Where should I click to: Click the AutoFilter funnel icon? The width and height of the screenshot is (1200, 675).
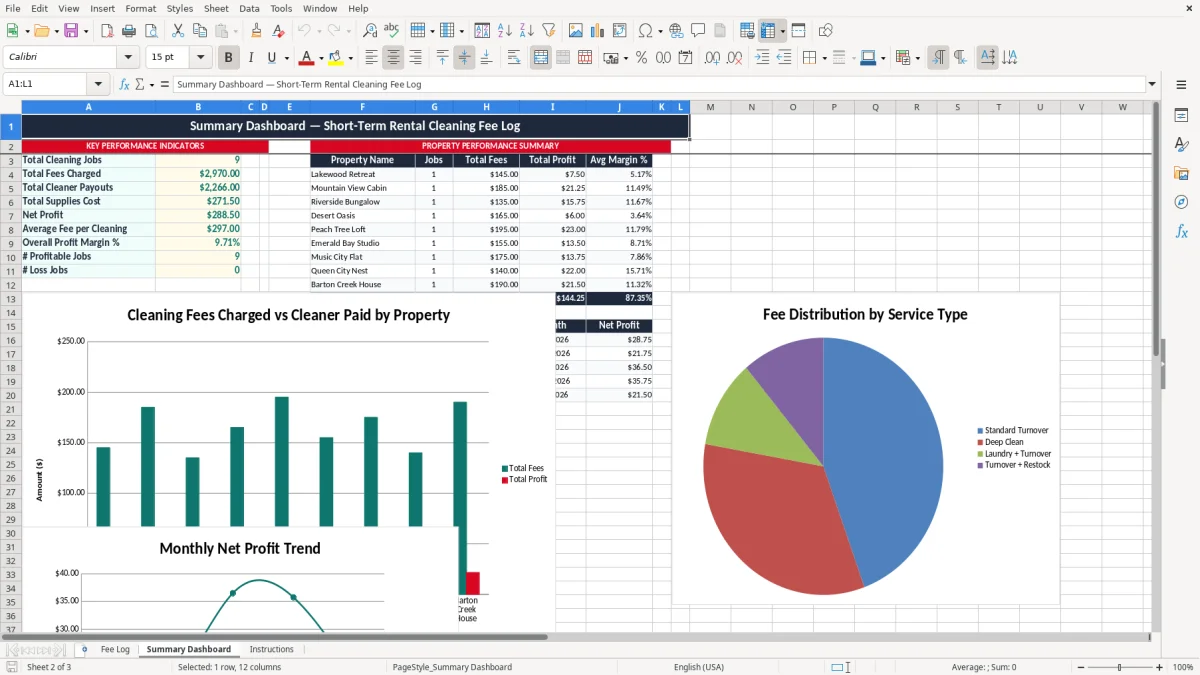[x=548, y=31]
